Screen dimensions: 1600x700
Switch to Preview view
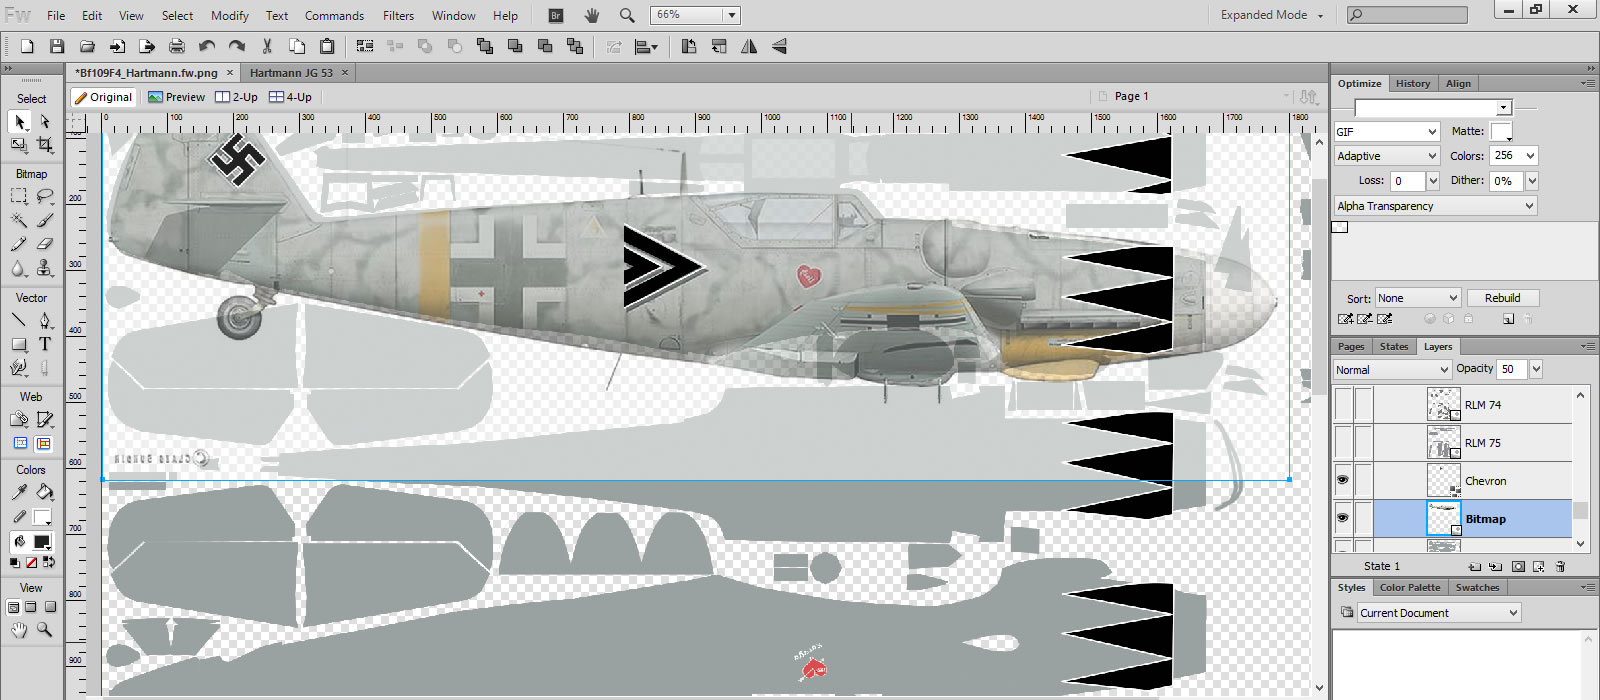(x=176, y=97)
